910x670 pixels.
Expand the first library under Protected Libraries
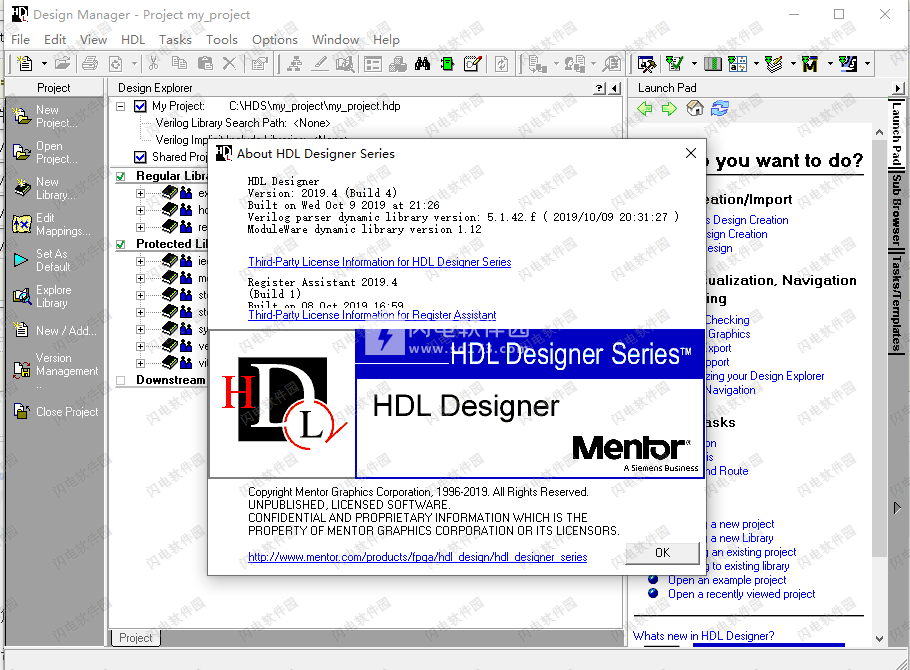pyautogui.click(x=140, y=261)
